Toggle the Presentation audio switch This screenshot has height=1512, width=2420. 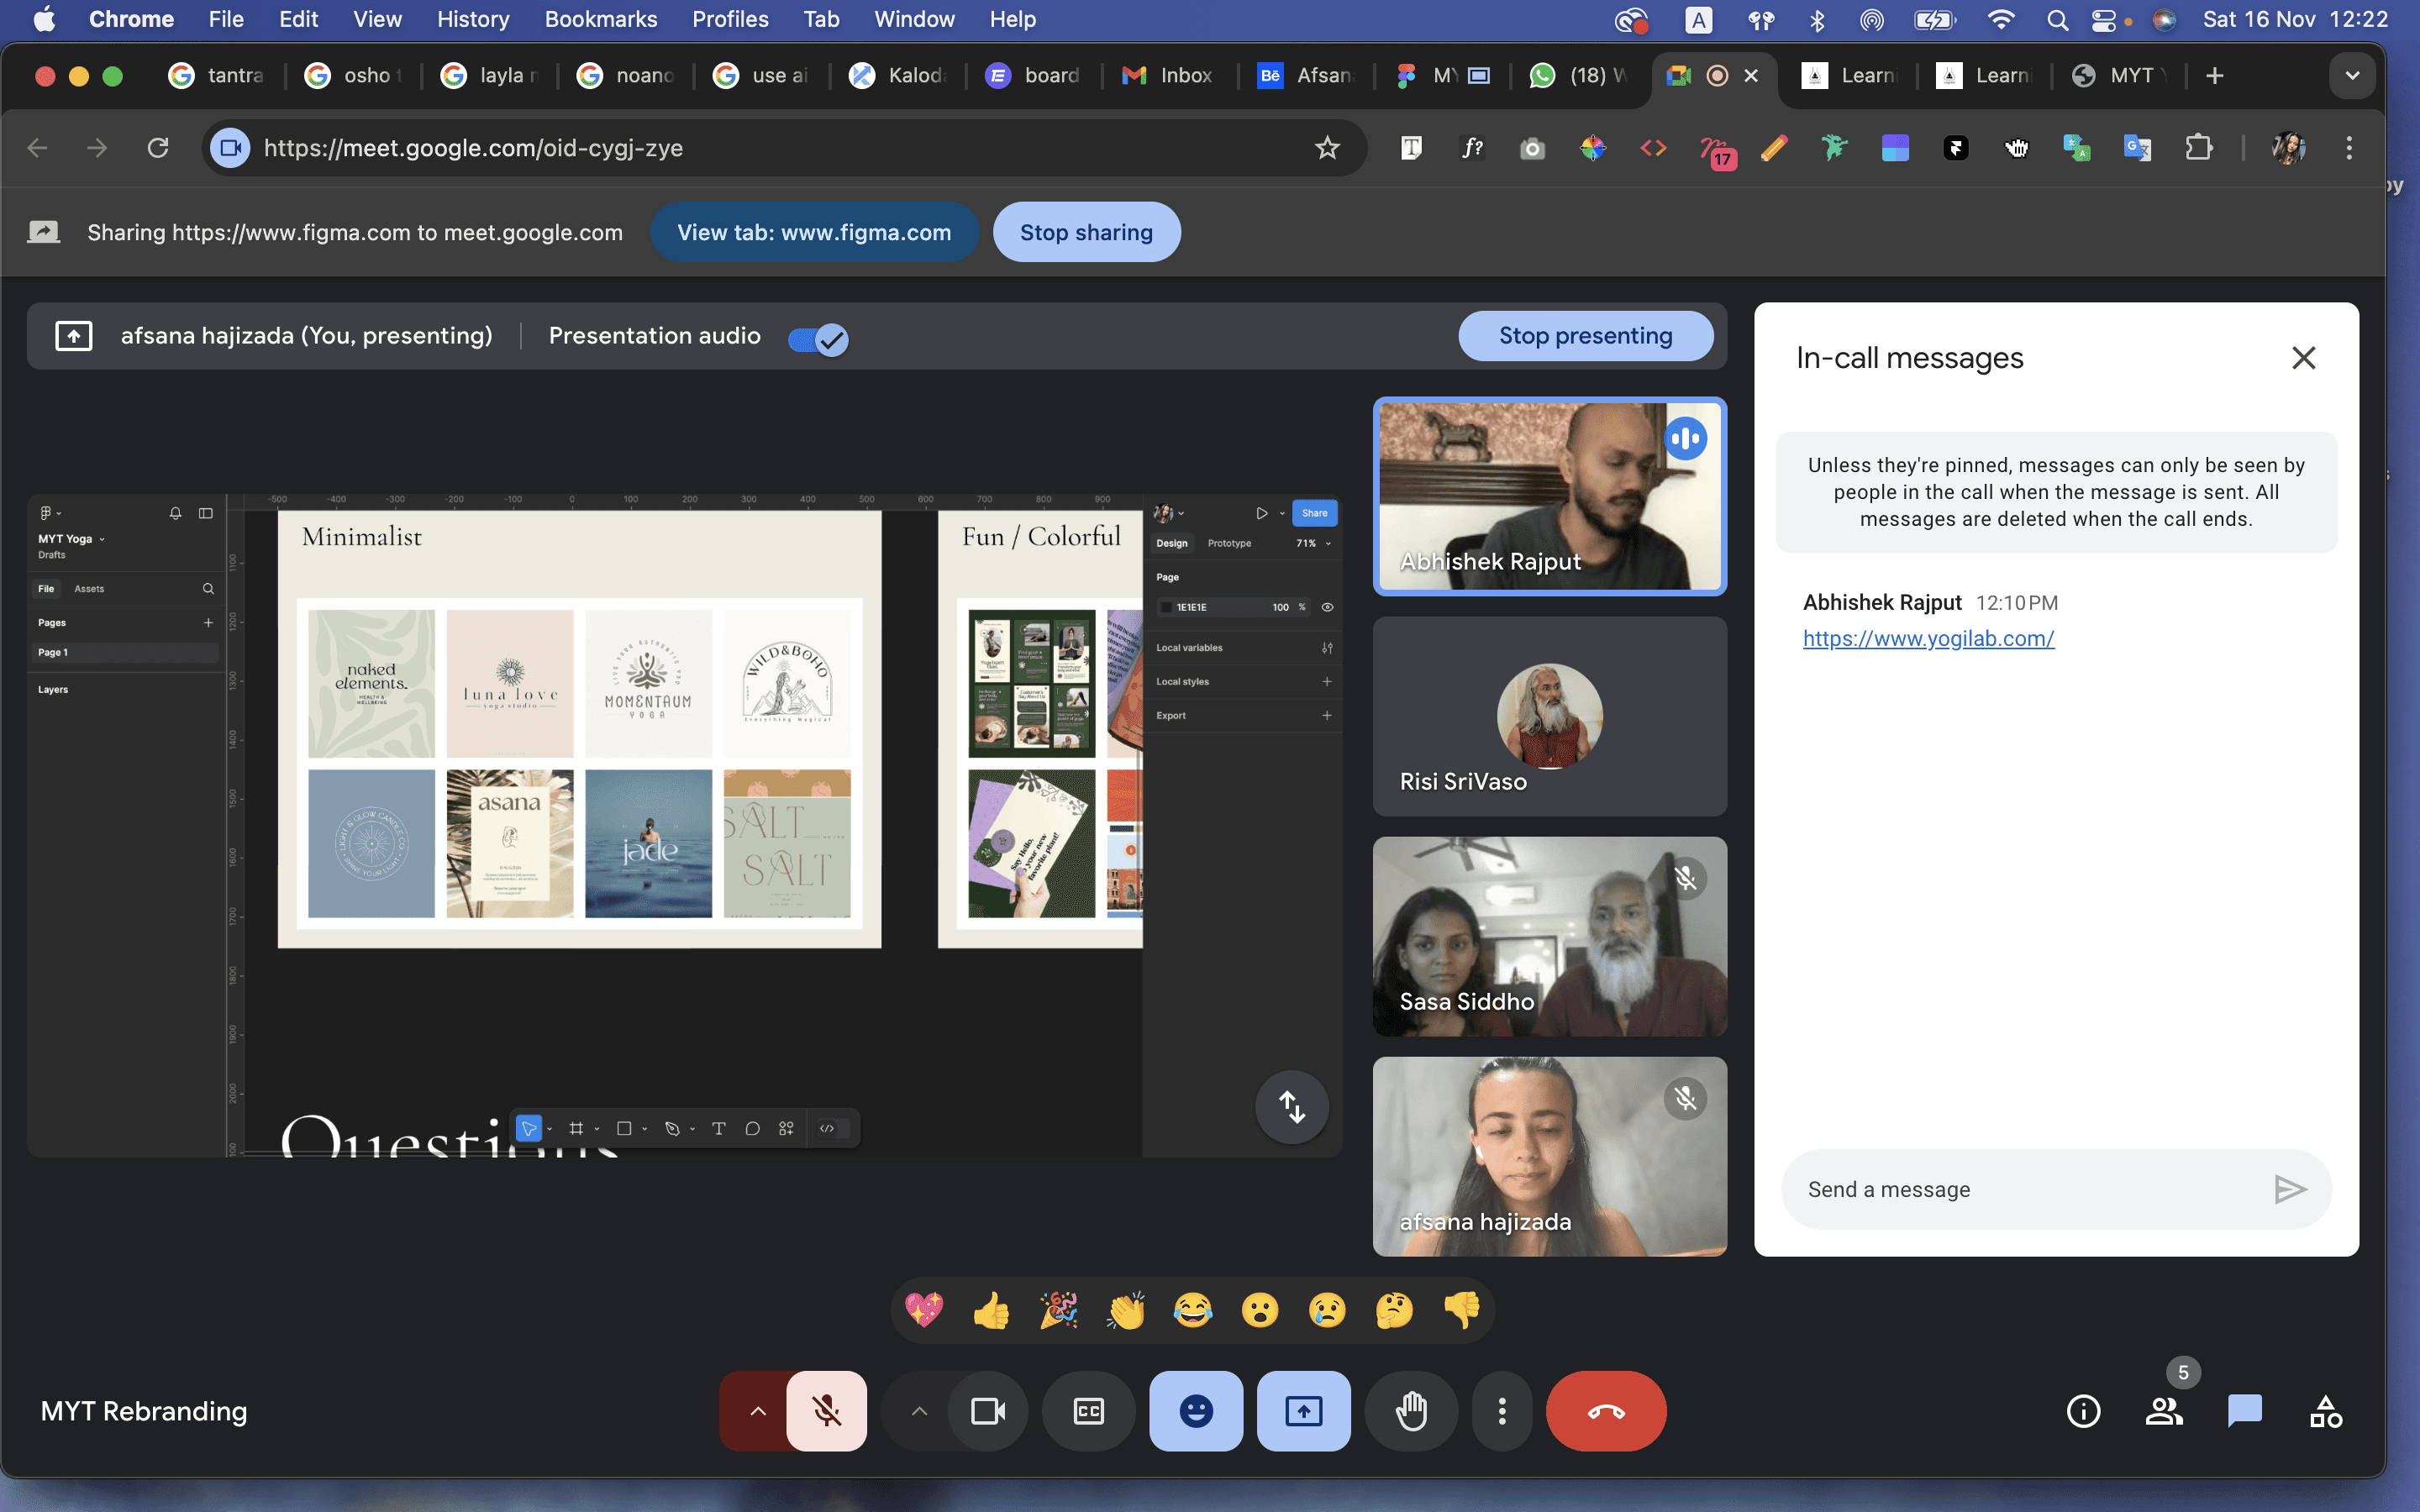[818, 340]
